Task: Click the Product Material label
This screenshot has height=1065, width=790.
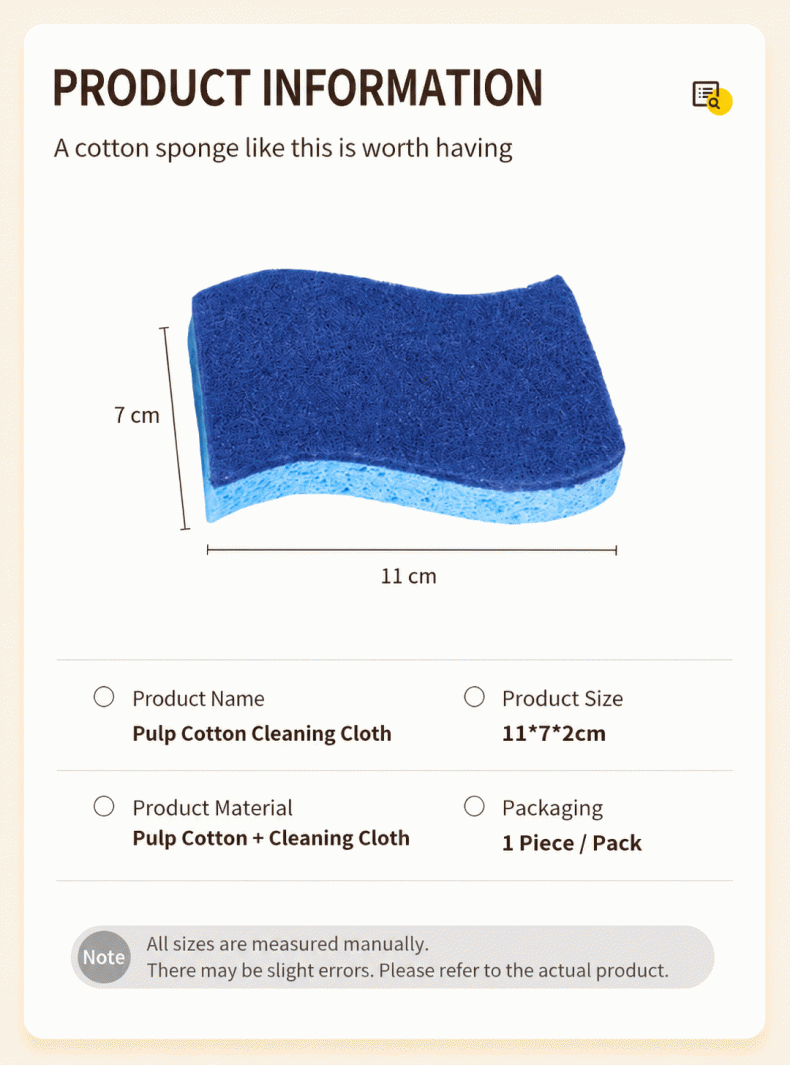Action: tap(213, 808)
